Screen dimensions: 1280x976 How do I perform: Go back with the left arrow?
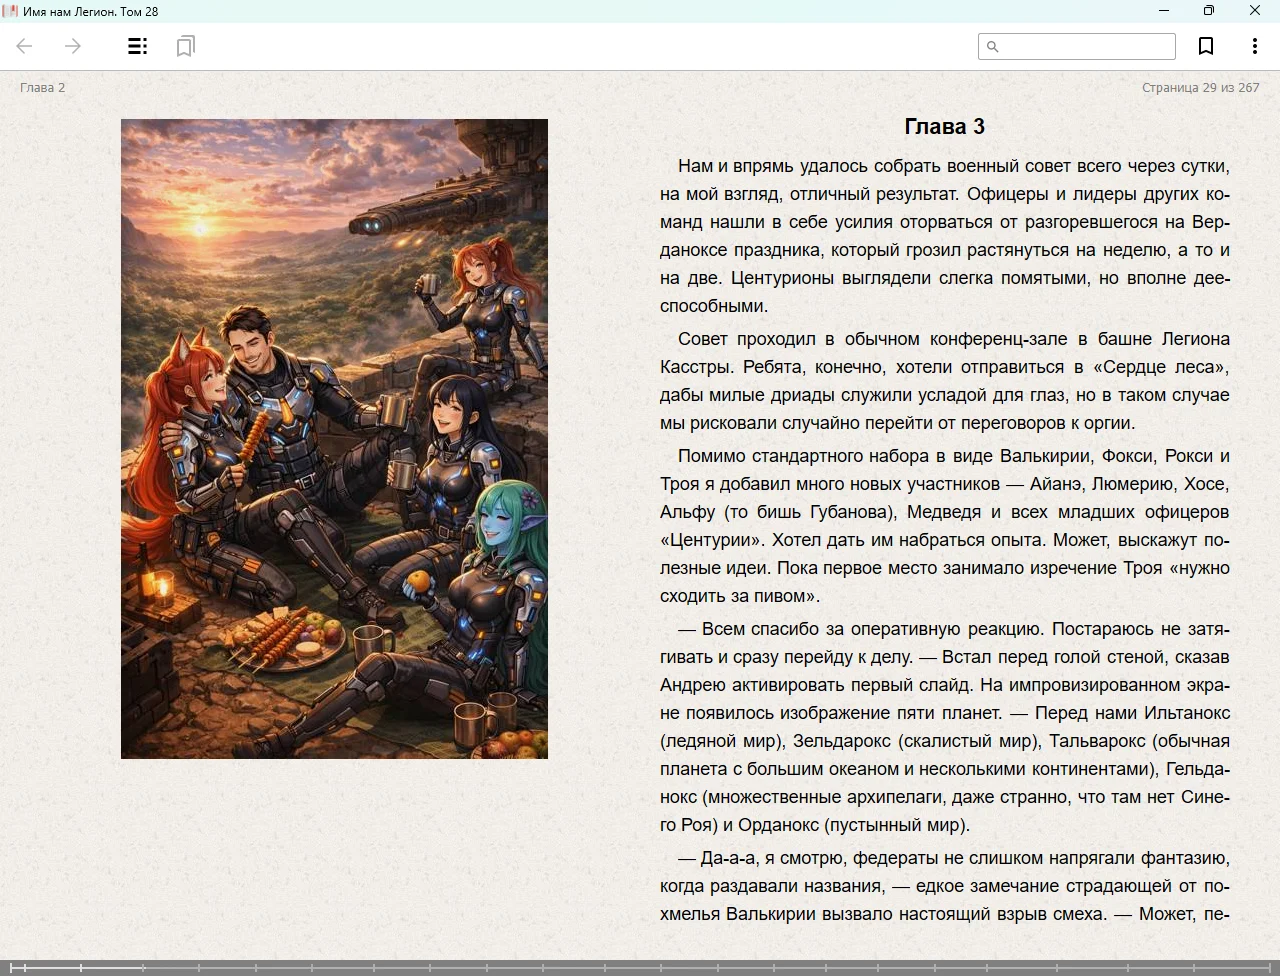coord(25,46)
